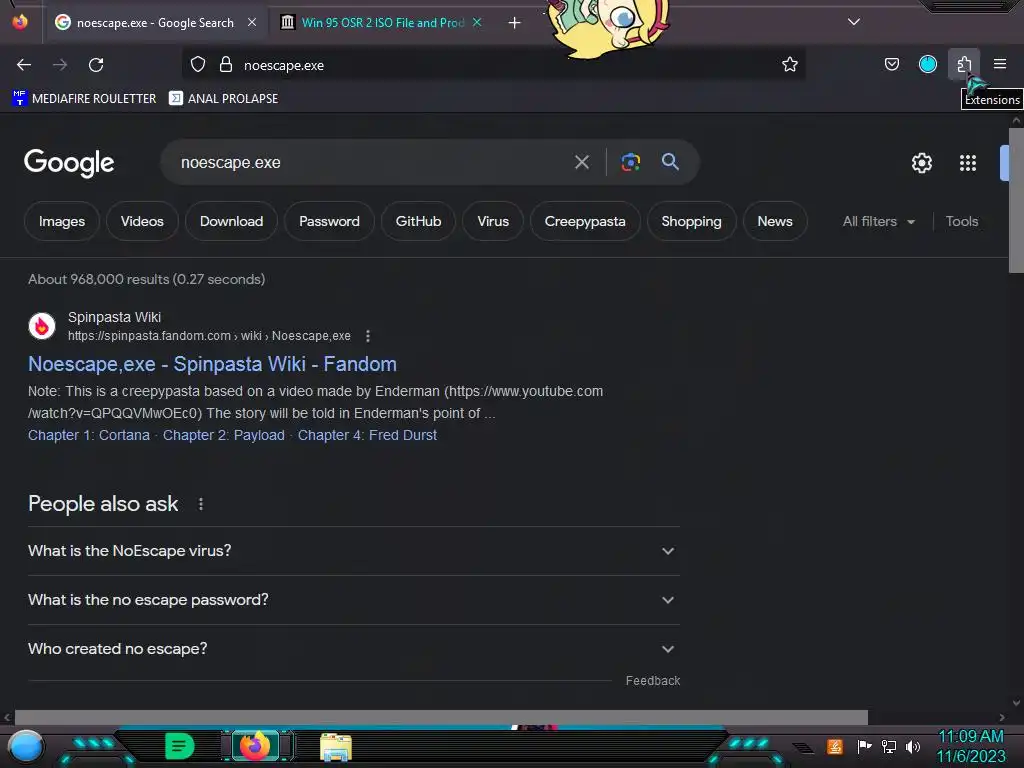Open the network tray icon
1024x768 pixels.
tap(888, 746)
